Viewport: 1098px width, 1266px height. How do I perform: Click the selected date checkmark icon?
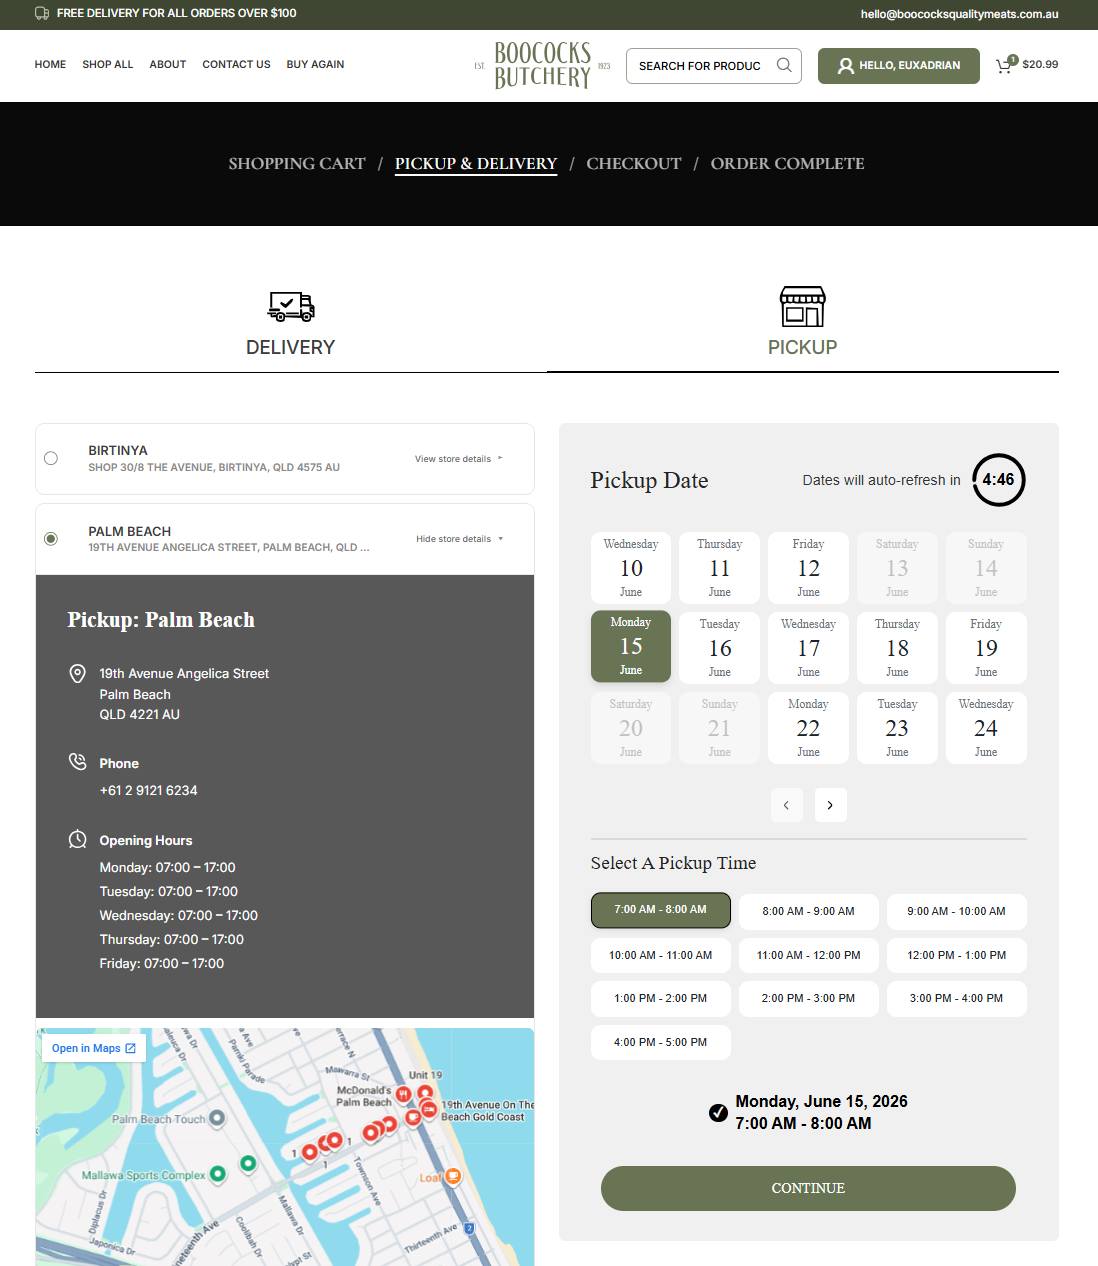pos(718,1112)
